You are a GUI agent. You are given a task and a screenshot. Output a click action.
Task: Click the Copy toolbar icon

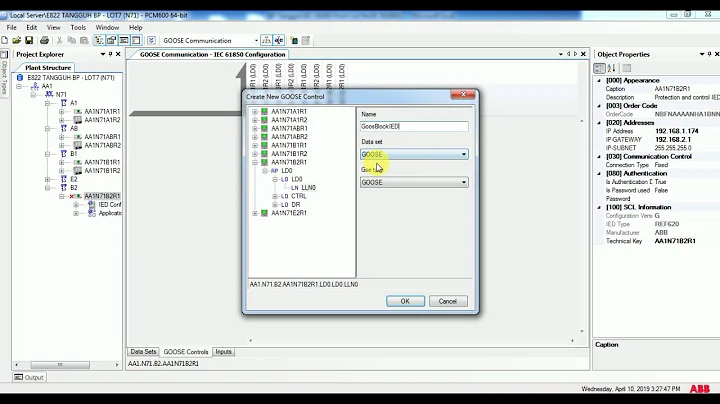pyautogui.click(x=72, y=40)
